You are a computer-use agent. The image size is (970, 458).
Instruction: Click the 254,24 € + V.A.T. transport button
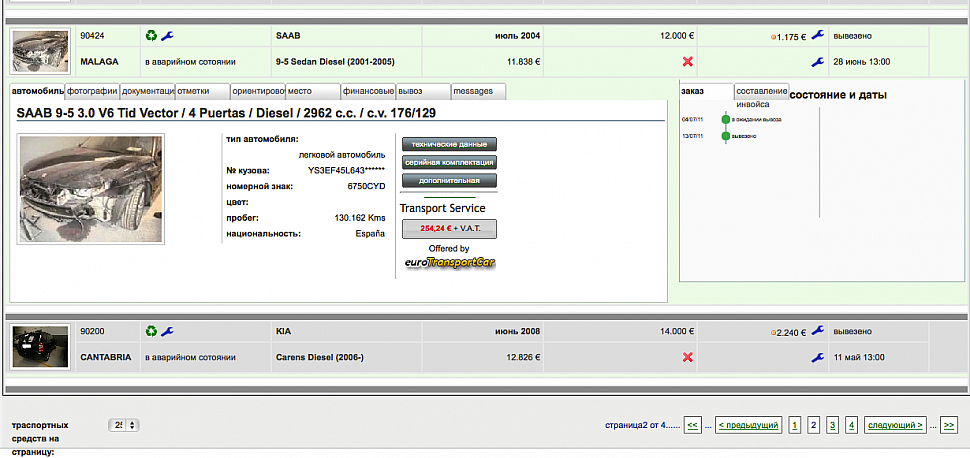coord(449,228)
